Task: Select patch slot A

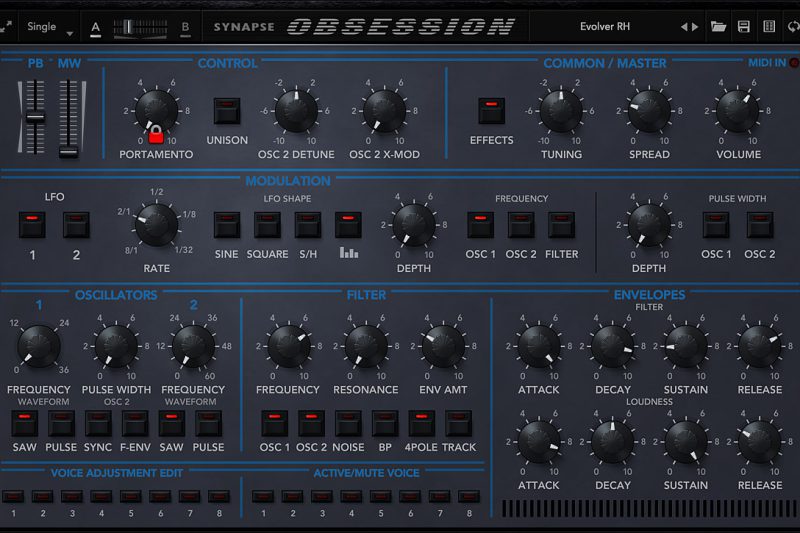Action: [96, 27]
